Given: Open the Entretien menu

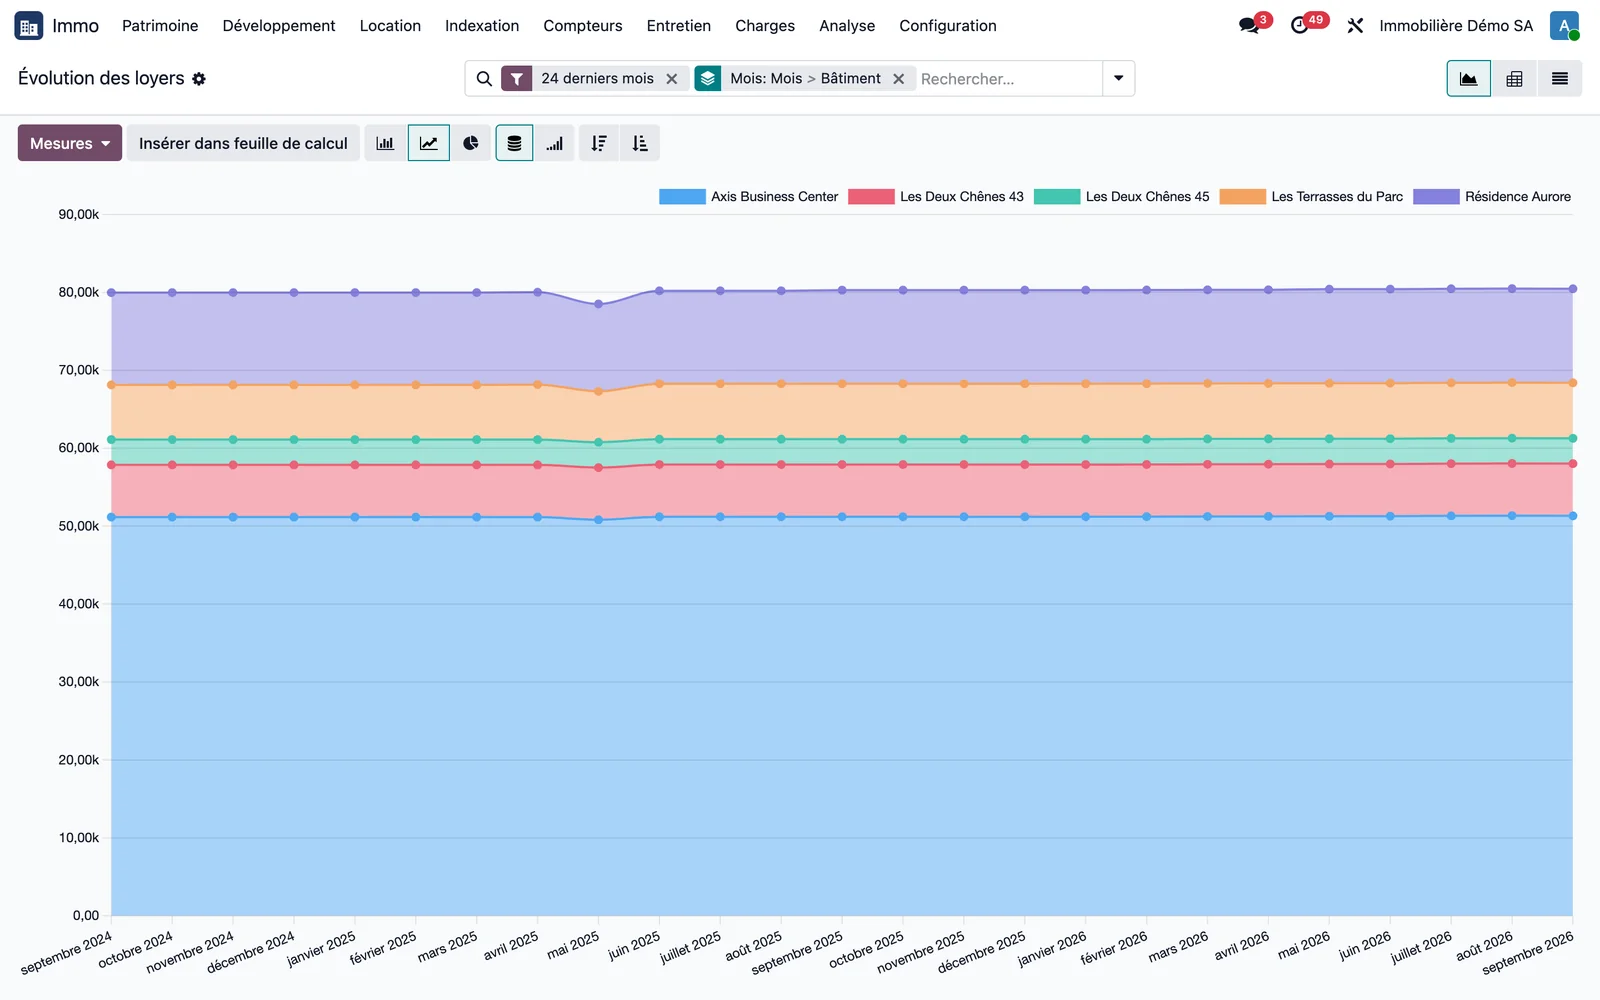Looking at the screenshot, I should [x=679, y=26].
